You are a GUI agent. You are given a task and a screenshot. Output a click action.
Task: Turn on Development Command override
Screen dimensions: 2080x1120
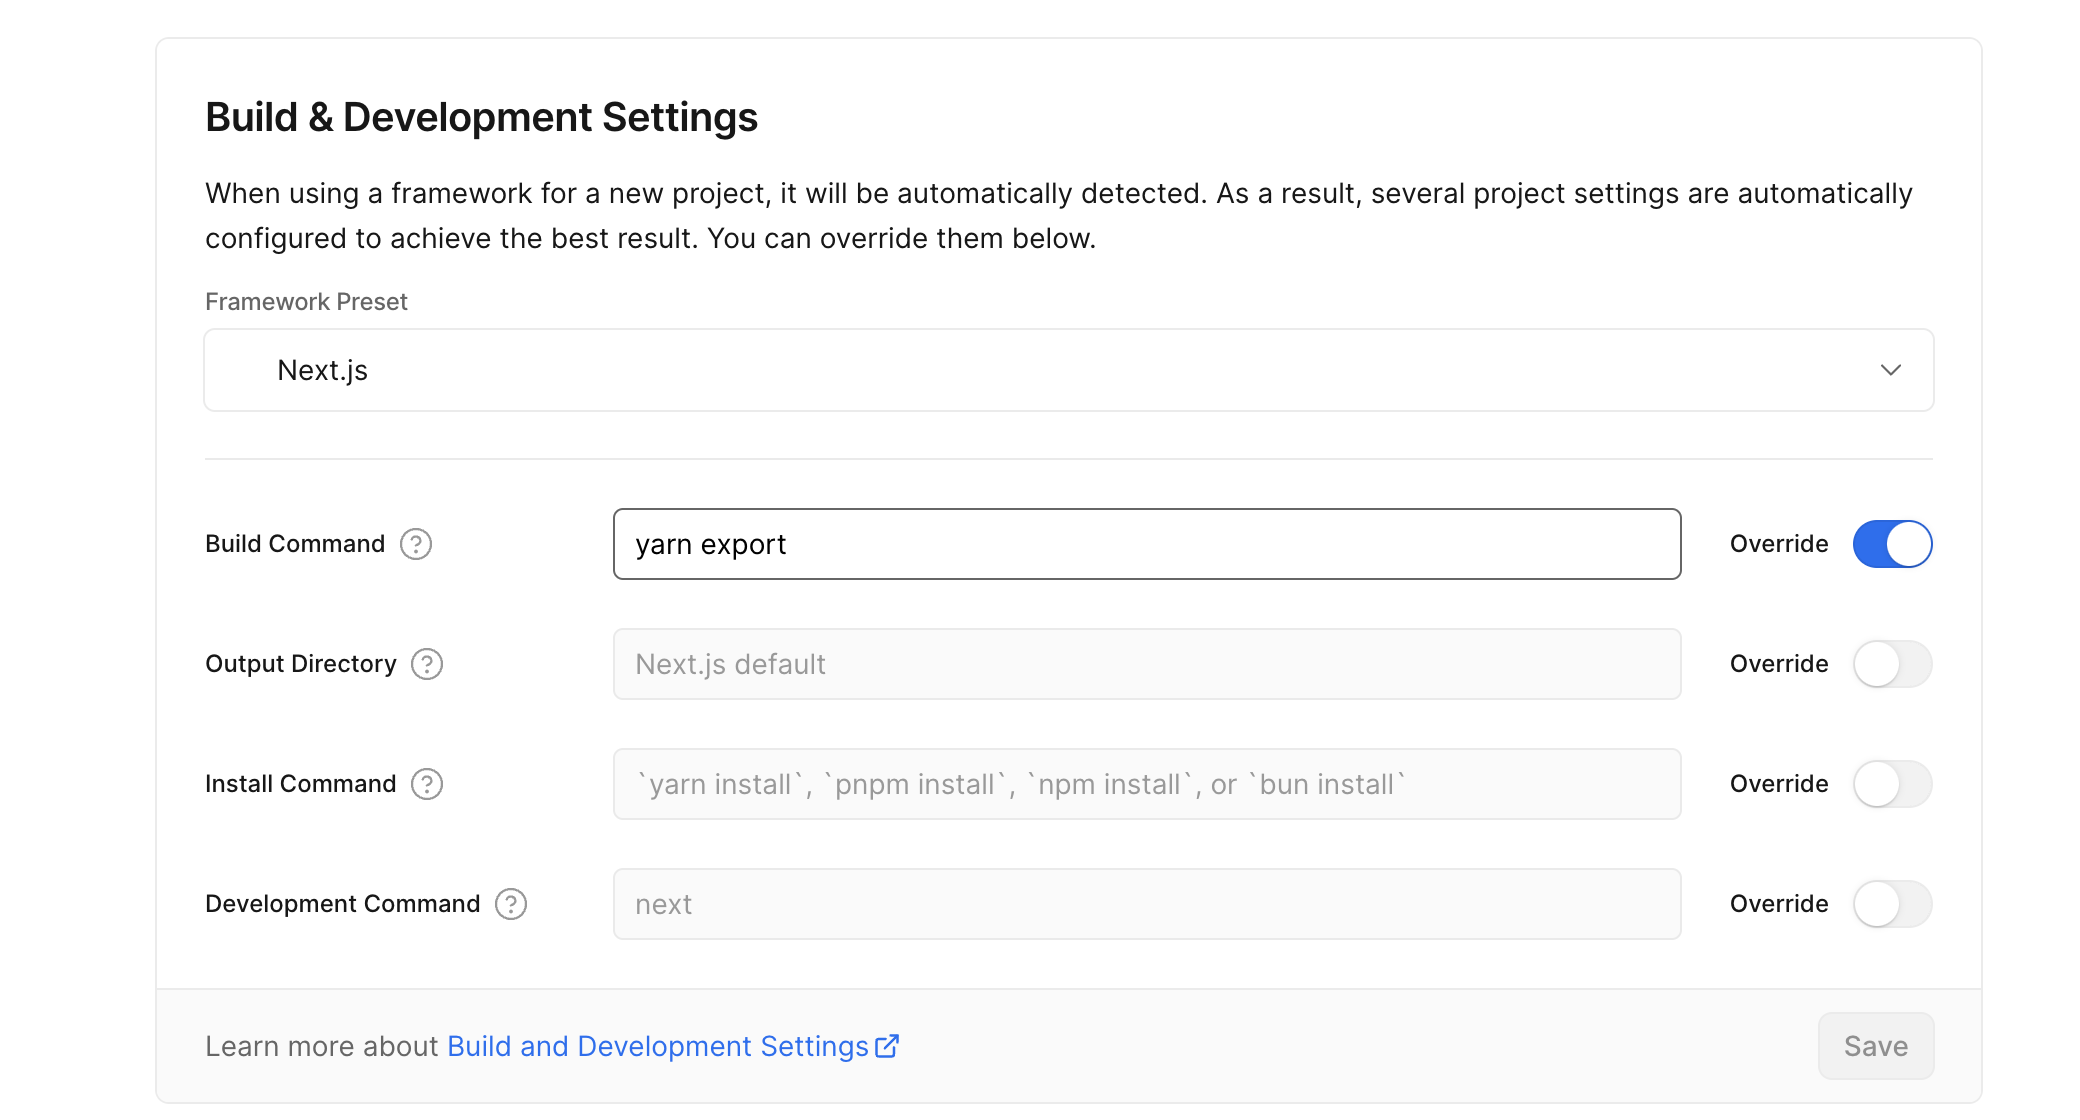[1892, 904]
